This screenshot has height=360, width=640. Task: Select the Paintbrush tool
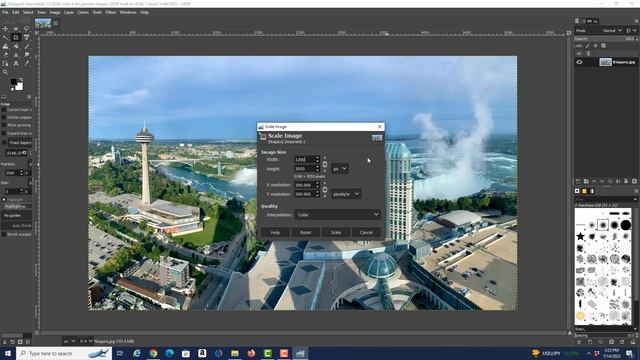click(x=27, y=47)
